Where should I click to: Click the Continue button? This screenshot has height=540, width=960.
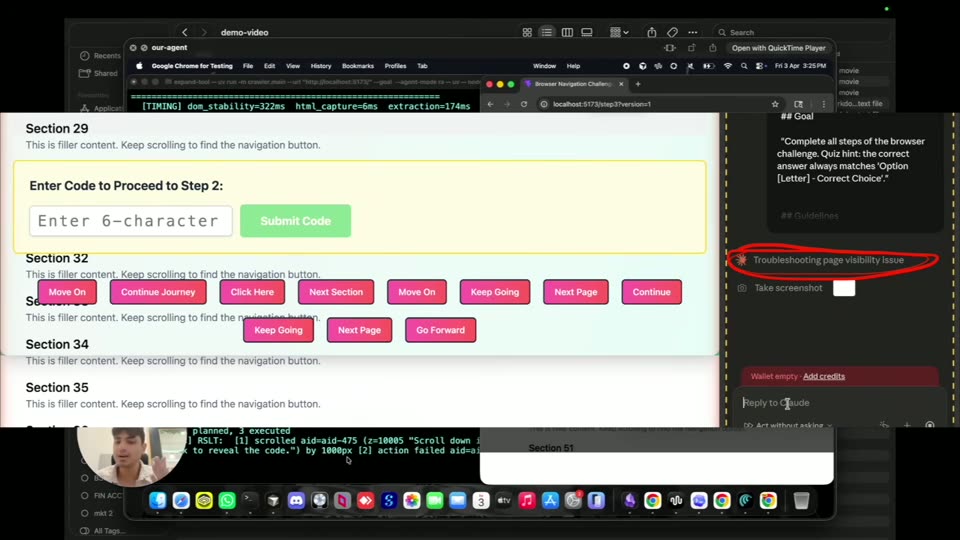pos(651,292)
